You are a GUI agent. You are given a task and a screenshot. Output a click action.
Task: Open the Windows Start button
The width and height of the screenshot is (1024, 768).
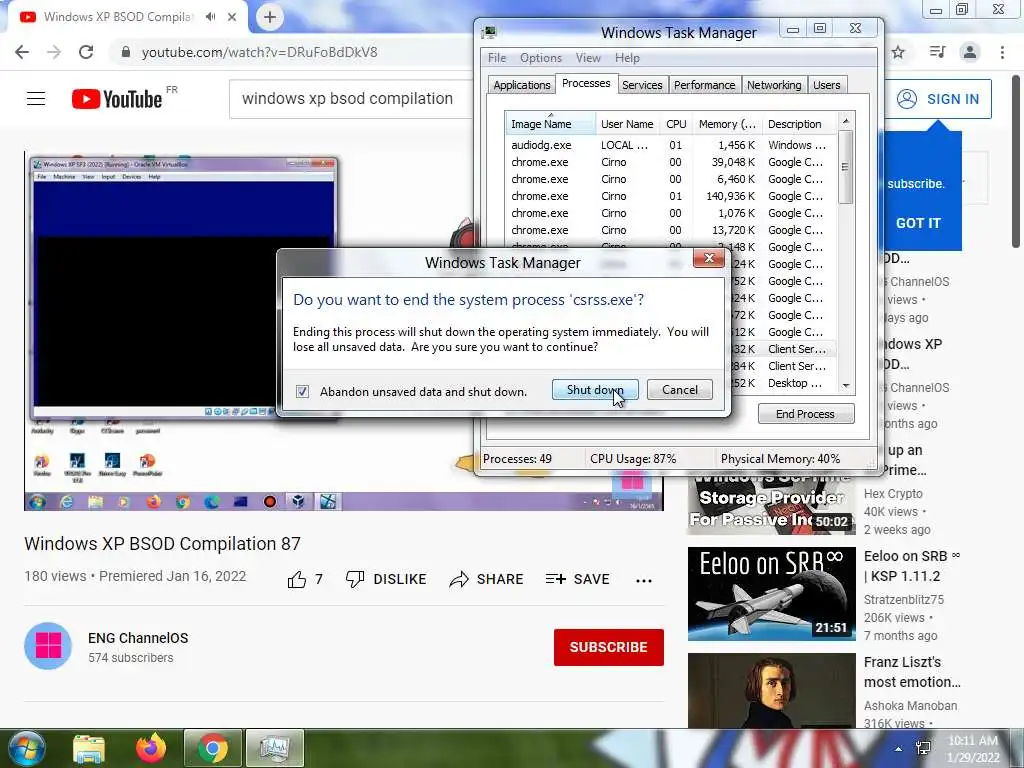26,748
